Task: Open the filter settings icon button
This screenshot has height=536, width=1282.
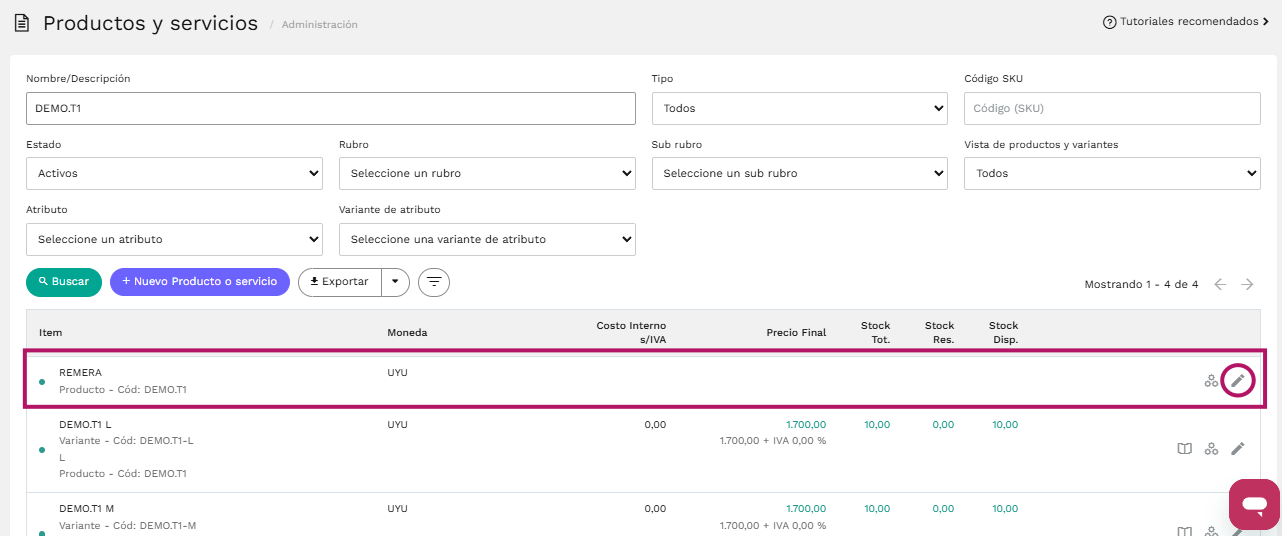Action: [434, 282]
